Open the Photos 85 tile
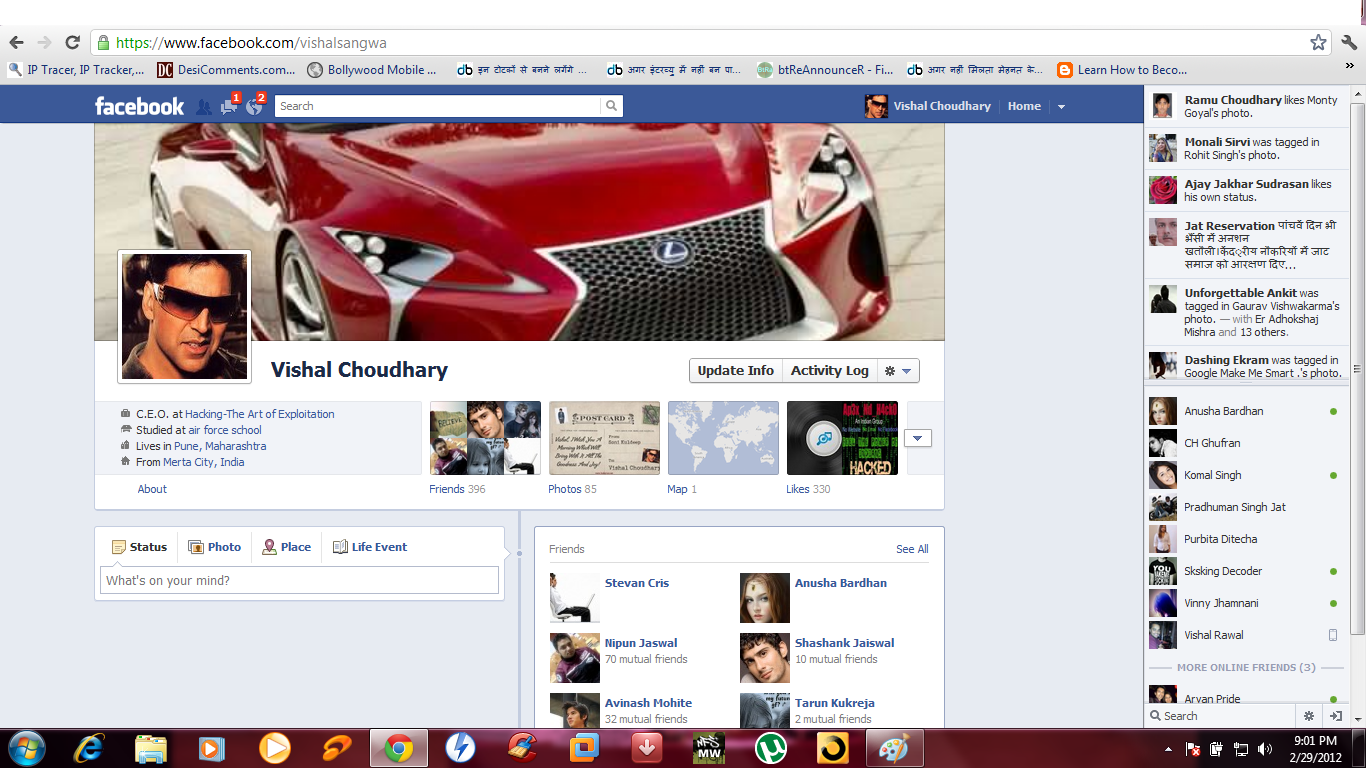Screen dimensions: 1366x768 605,437
